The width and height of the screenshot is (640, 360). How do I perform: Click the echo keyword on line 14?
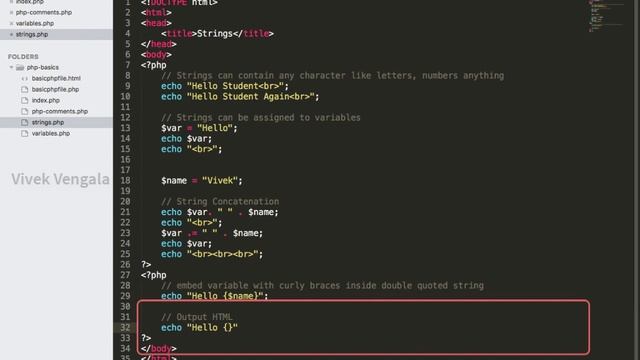pyautogui.click(x=171, y=139)
